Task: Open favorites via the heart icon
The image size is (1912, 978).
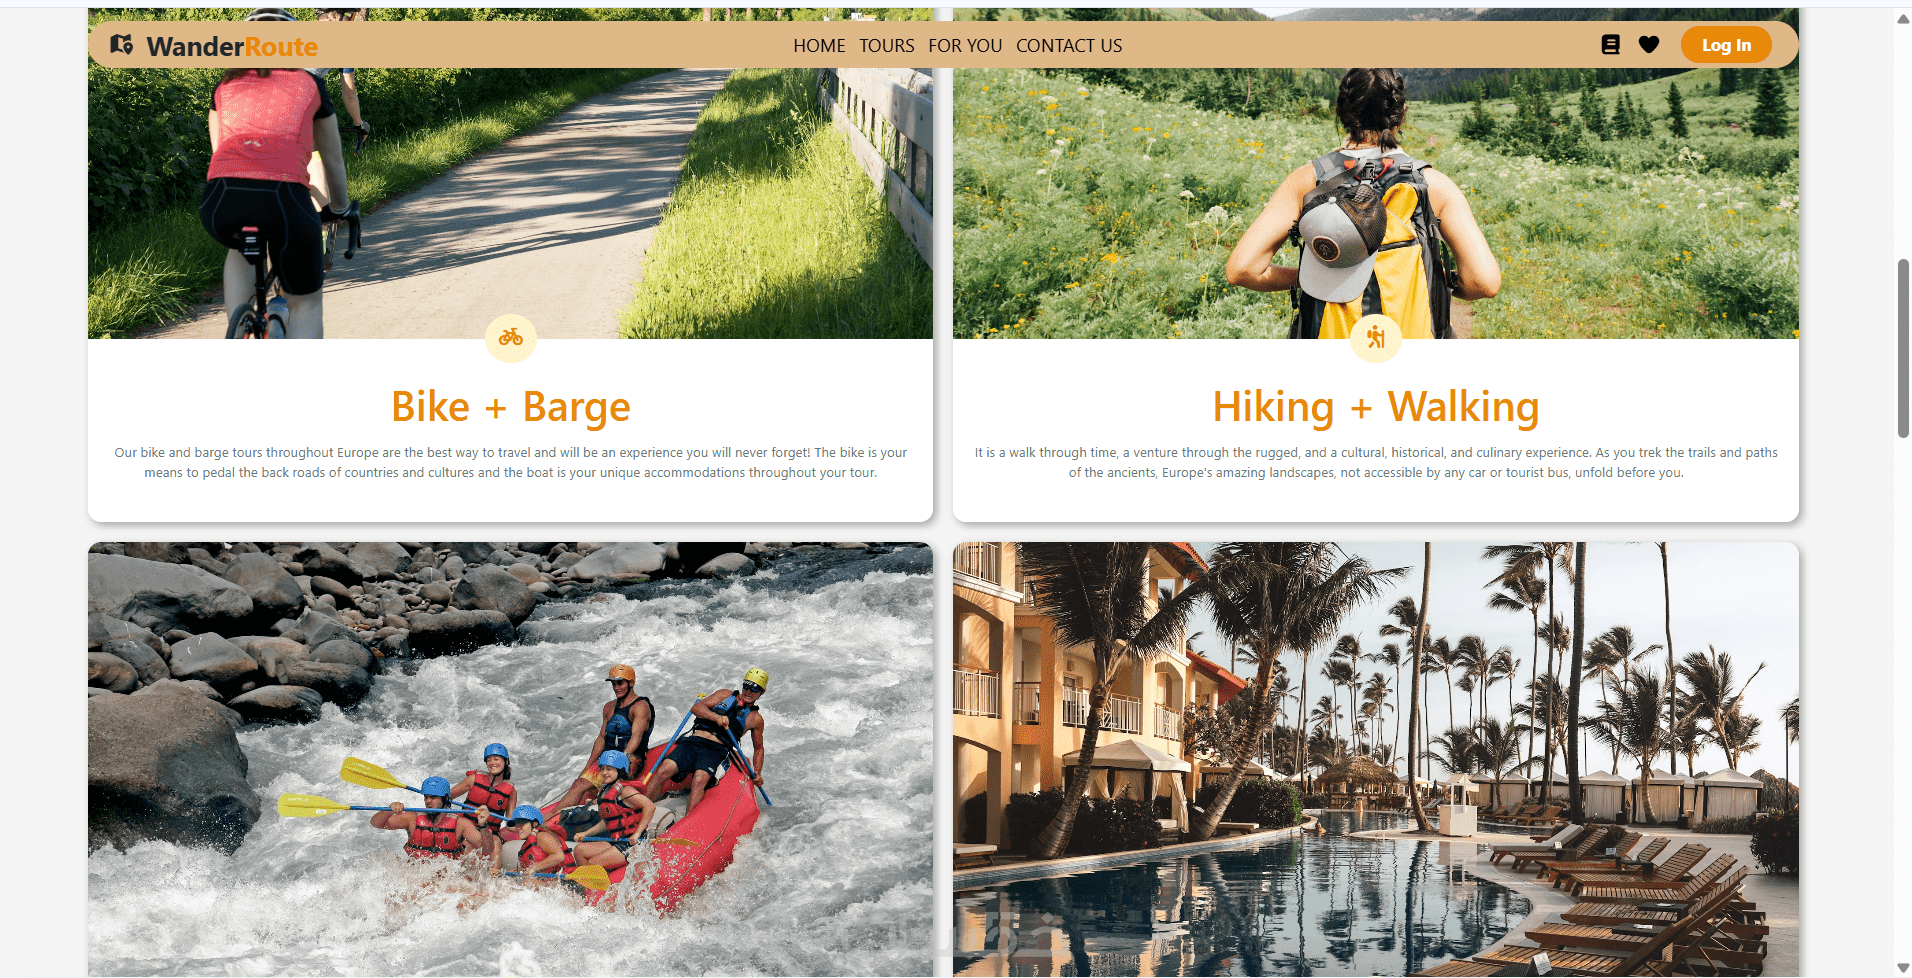Action: (x=1649, y=45)
